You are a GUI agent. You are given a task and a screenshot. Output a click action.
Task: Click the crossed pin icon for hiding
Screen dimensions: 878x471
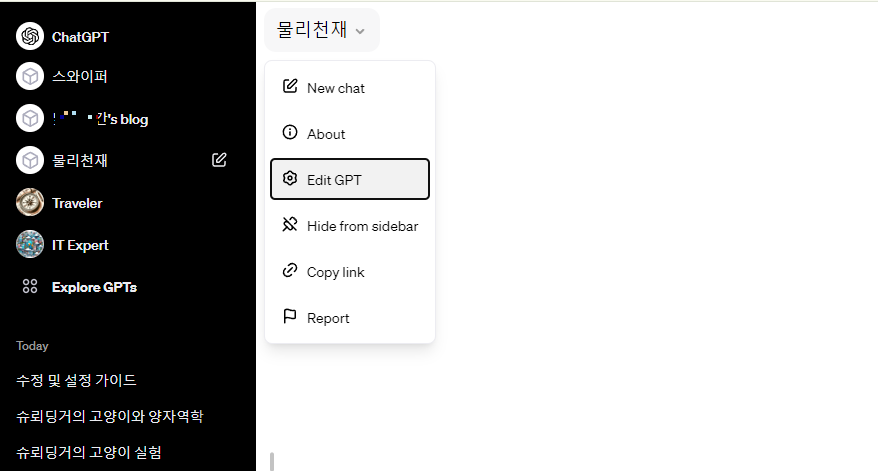290,225
